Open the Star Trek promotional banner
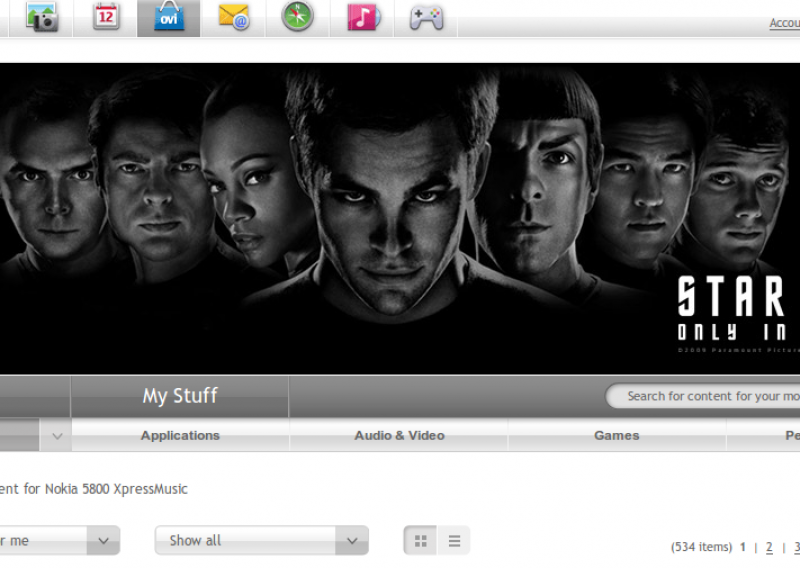Screen dimensions: 800x568 tap(400, 218)
